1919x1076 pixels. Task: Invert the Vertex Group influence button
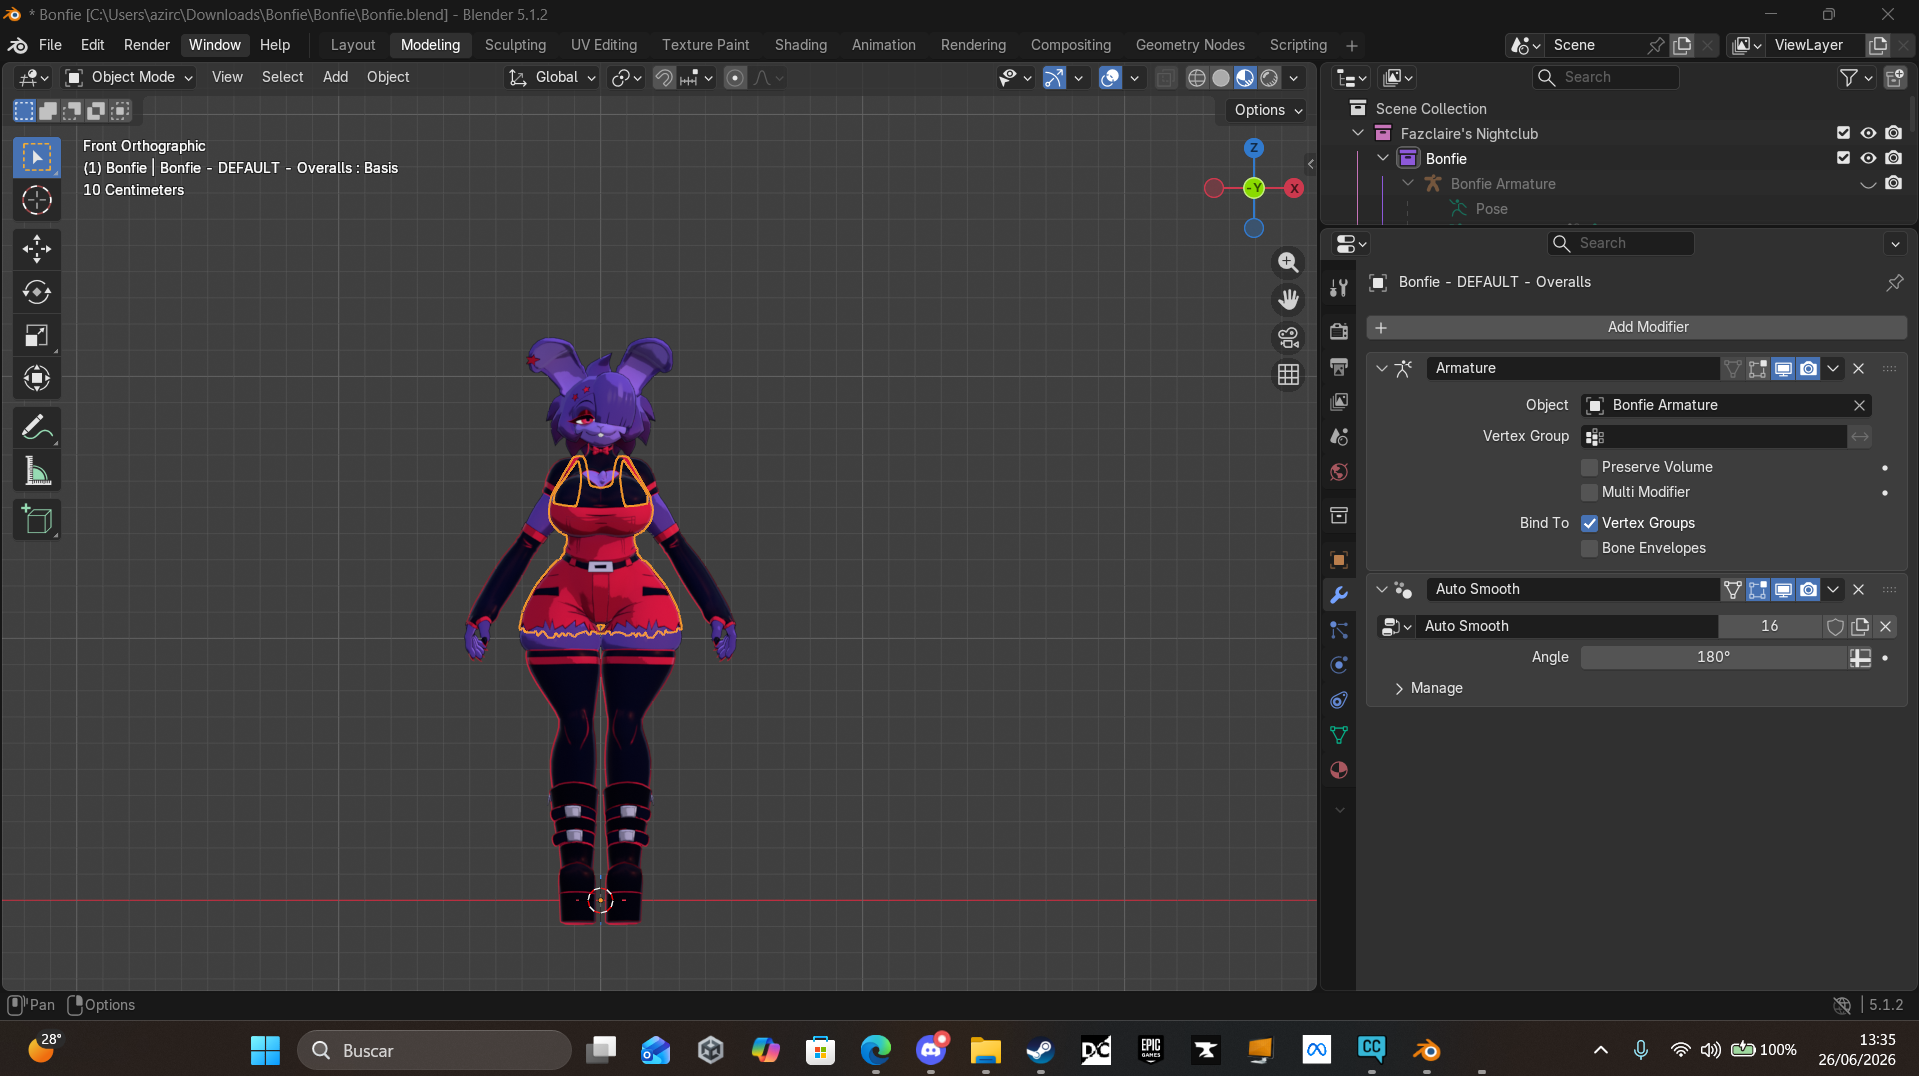(x=1860, y=437)
